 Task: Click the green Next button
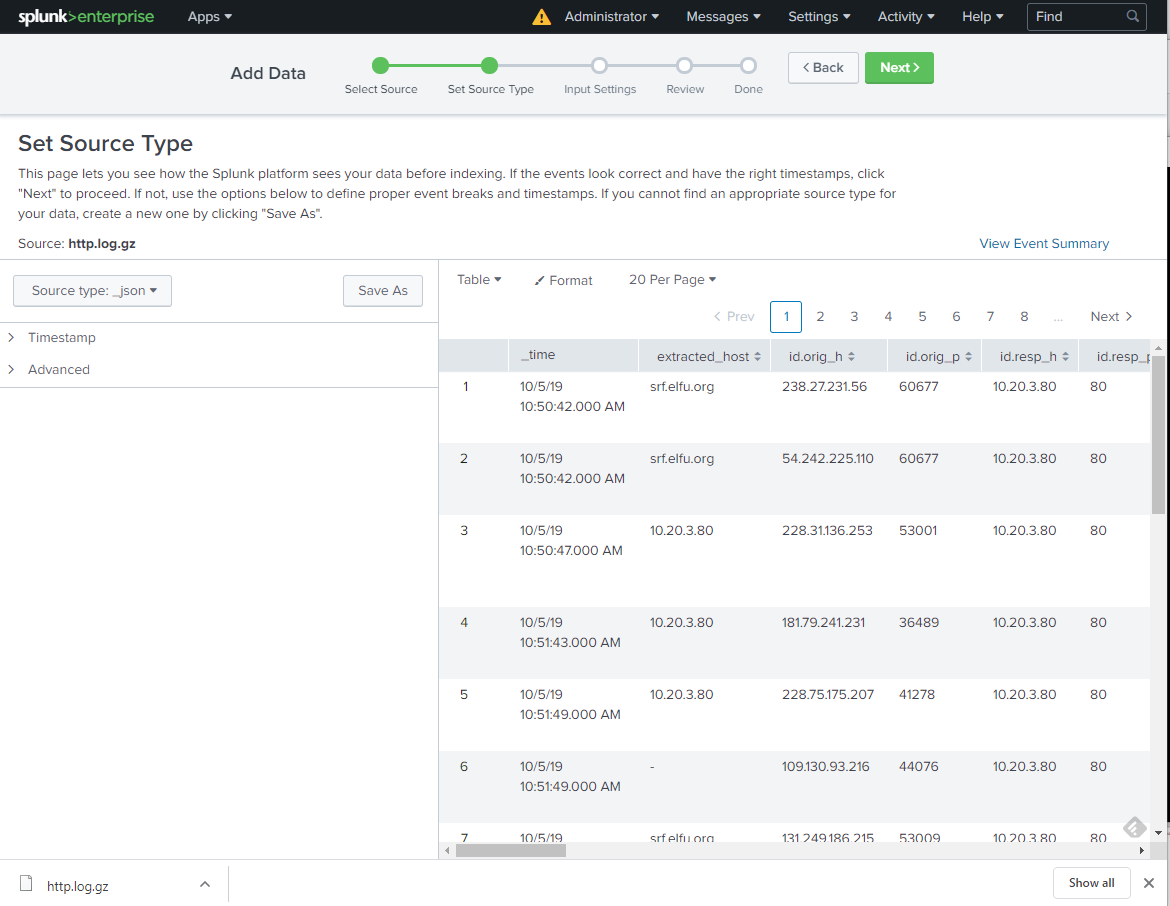point(898,68)
